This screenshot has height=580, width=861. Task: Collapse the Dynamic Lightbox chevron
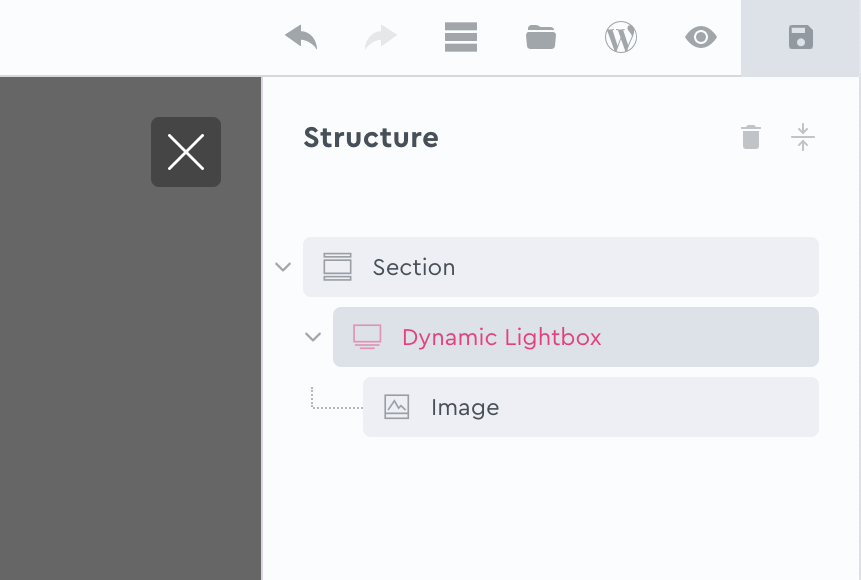(x=313, y=337)
